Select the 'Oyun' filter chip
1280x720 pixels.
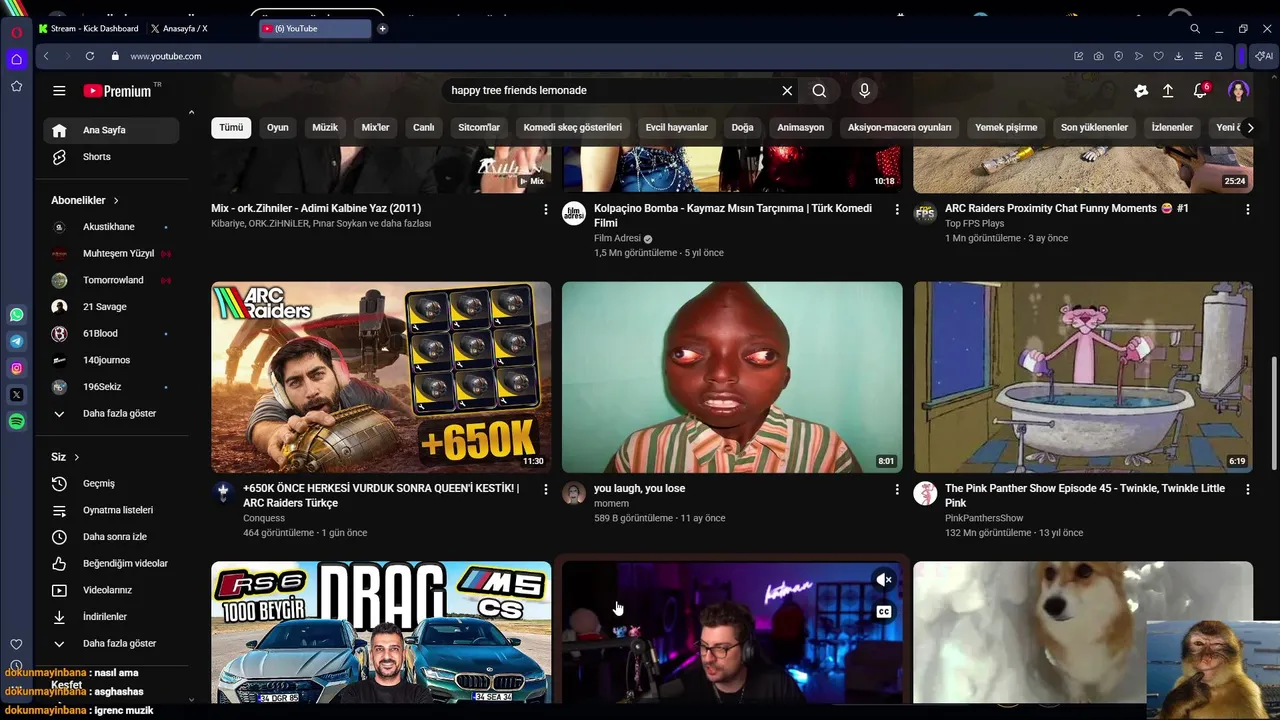coord(278,127)
